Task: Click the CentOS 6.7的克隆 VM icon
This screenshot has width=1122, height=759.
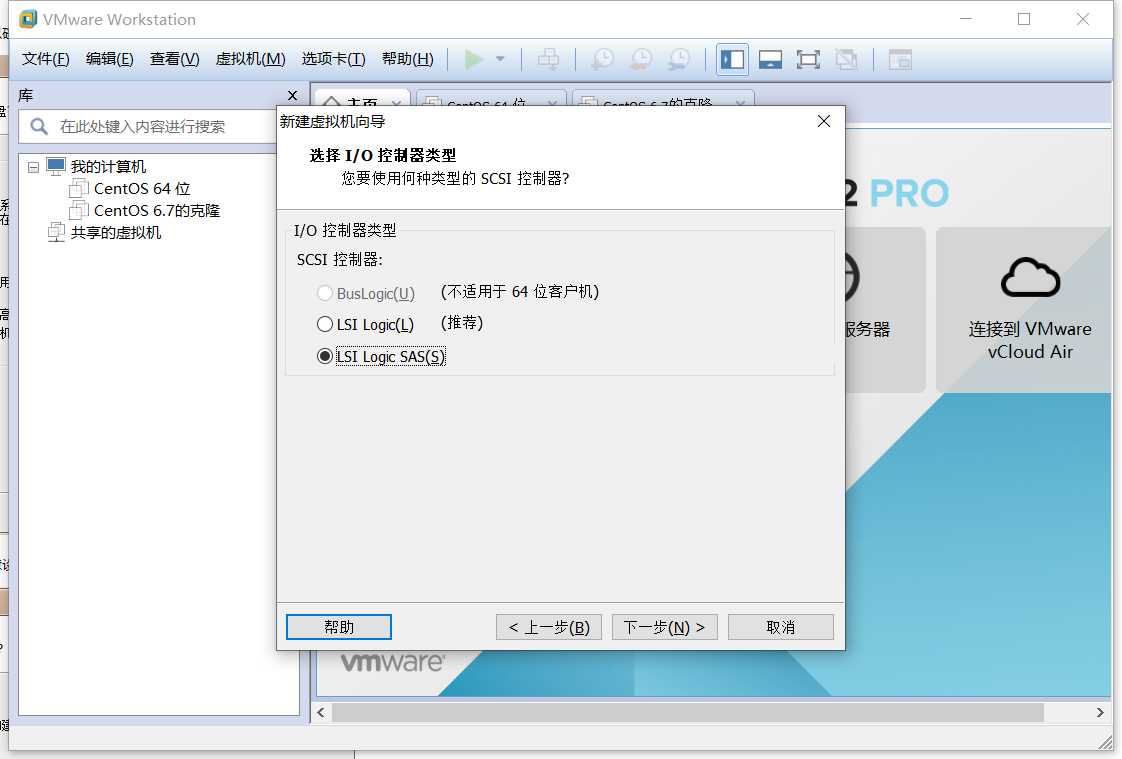Action: click(x=79, y=211)
